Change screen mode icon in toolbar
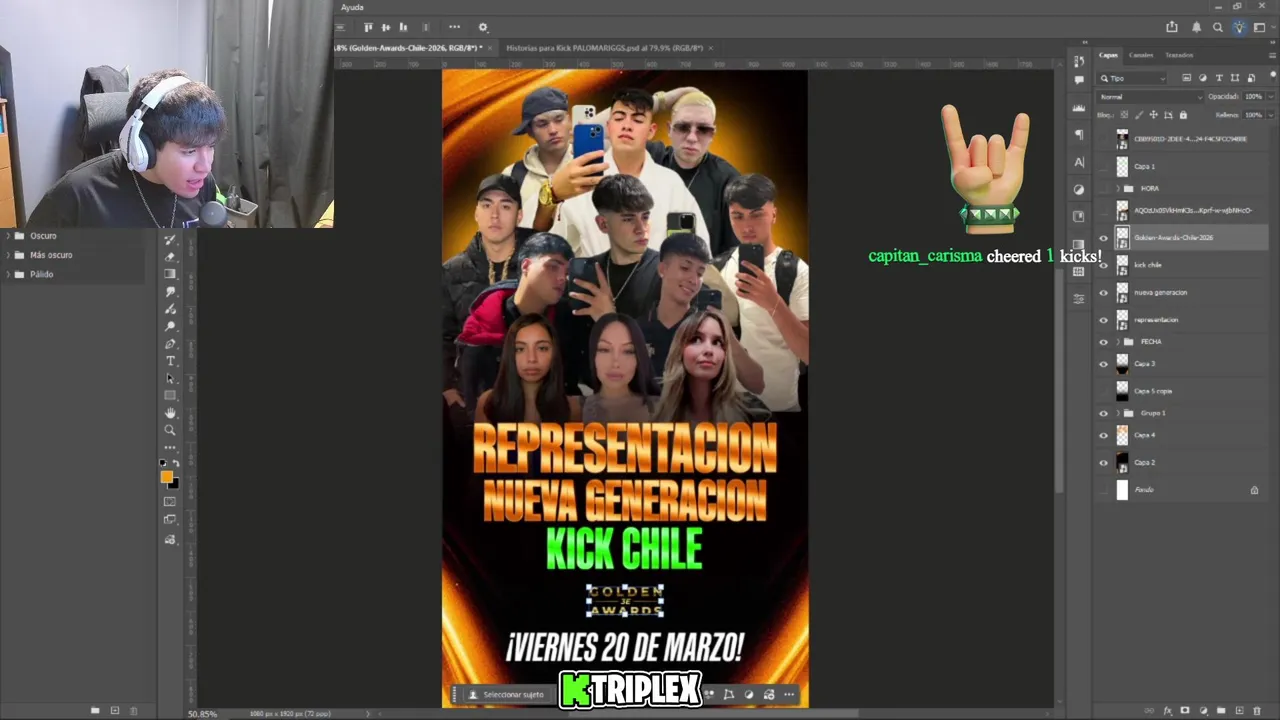Screen dimensions: 1280x720 click(170, 519)
